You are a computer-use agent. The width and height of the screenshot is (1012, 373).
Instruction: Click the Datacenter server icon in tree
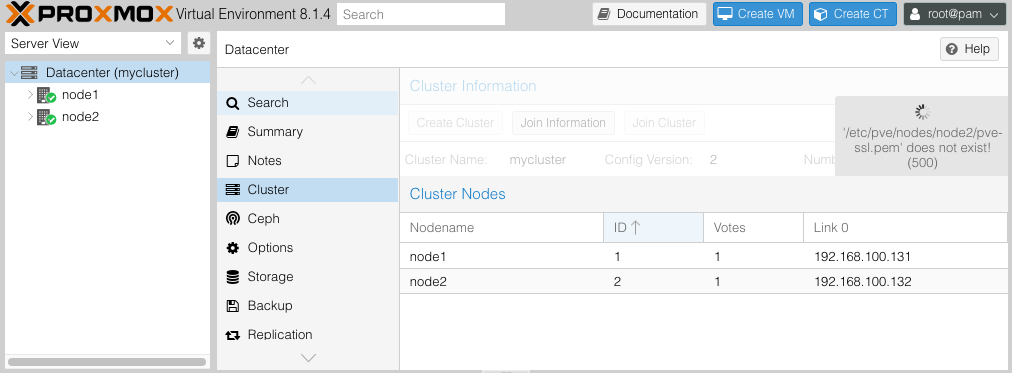click(30, 73)
